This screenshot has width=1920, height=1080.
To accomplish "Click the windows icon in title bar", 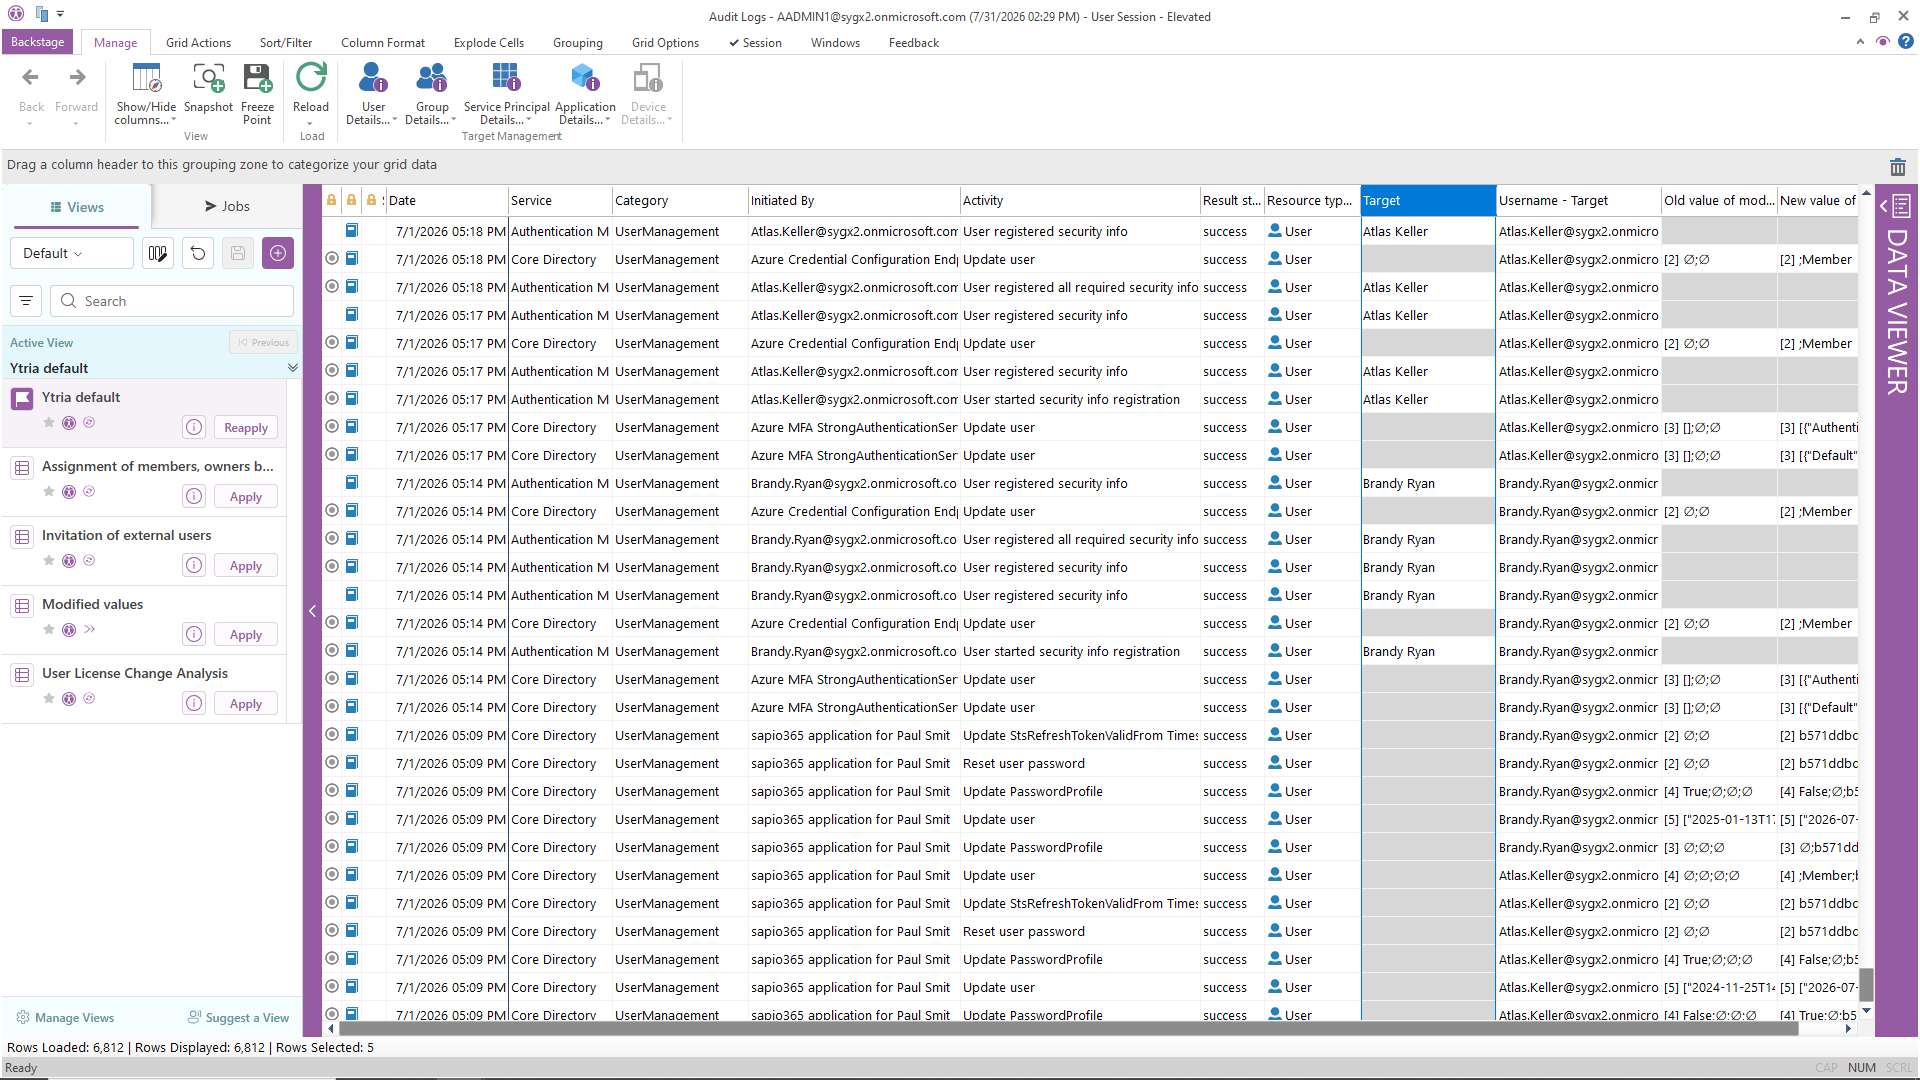I will (42, 14).
